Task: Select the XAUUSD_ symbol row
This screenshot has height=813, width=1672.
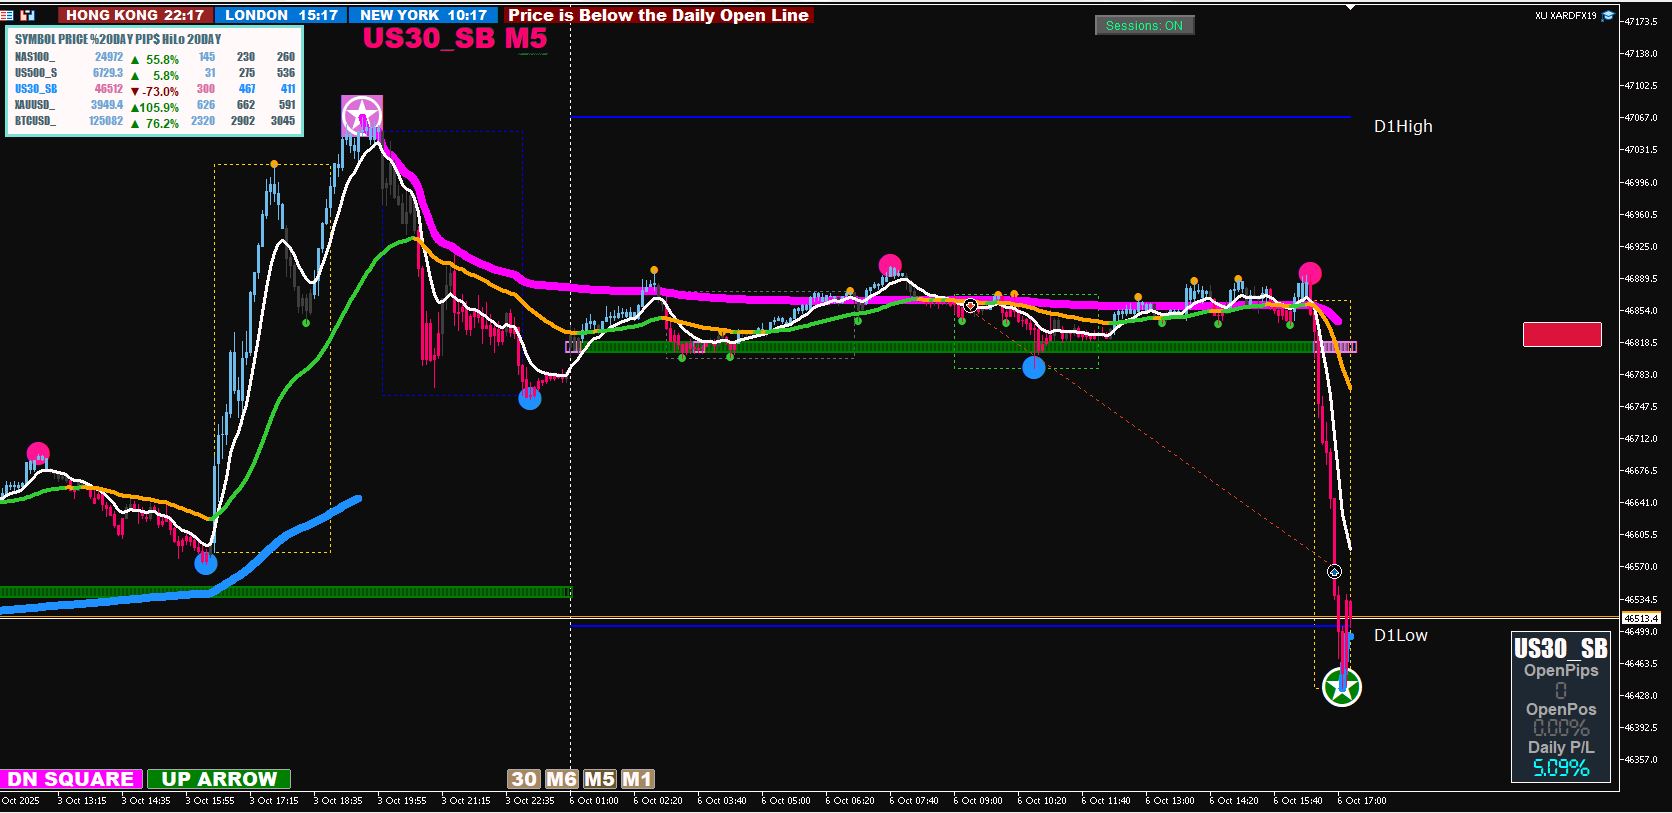Action: tap(155, 105)
